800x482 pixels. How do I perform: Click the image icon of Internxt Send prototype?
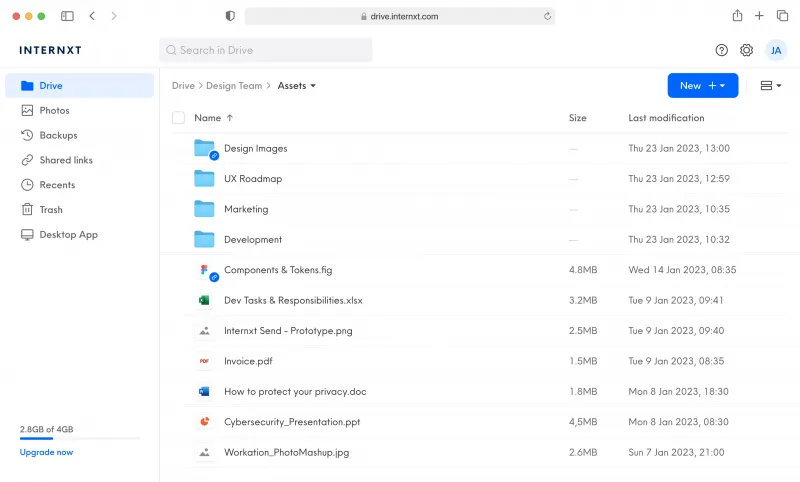[205, 331]
